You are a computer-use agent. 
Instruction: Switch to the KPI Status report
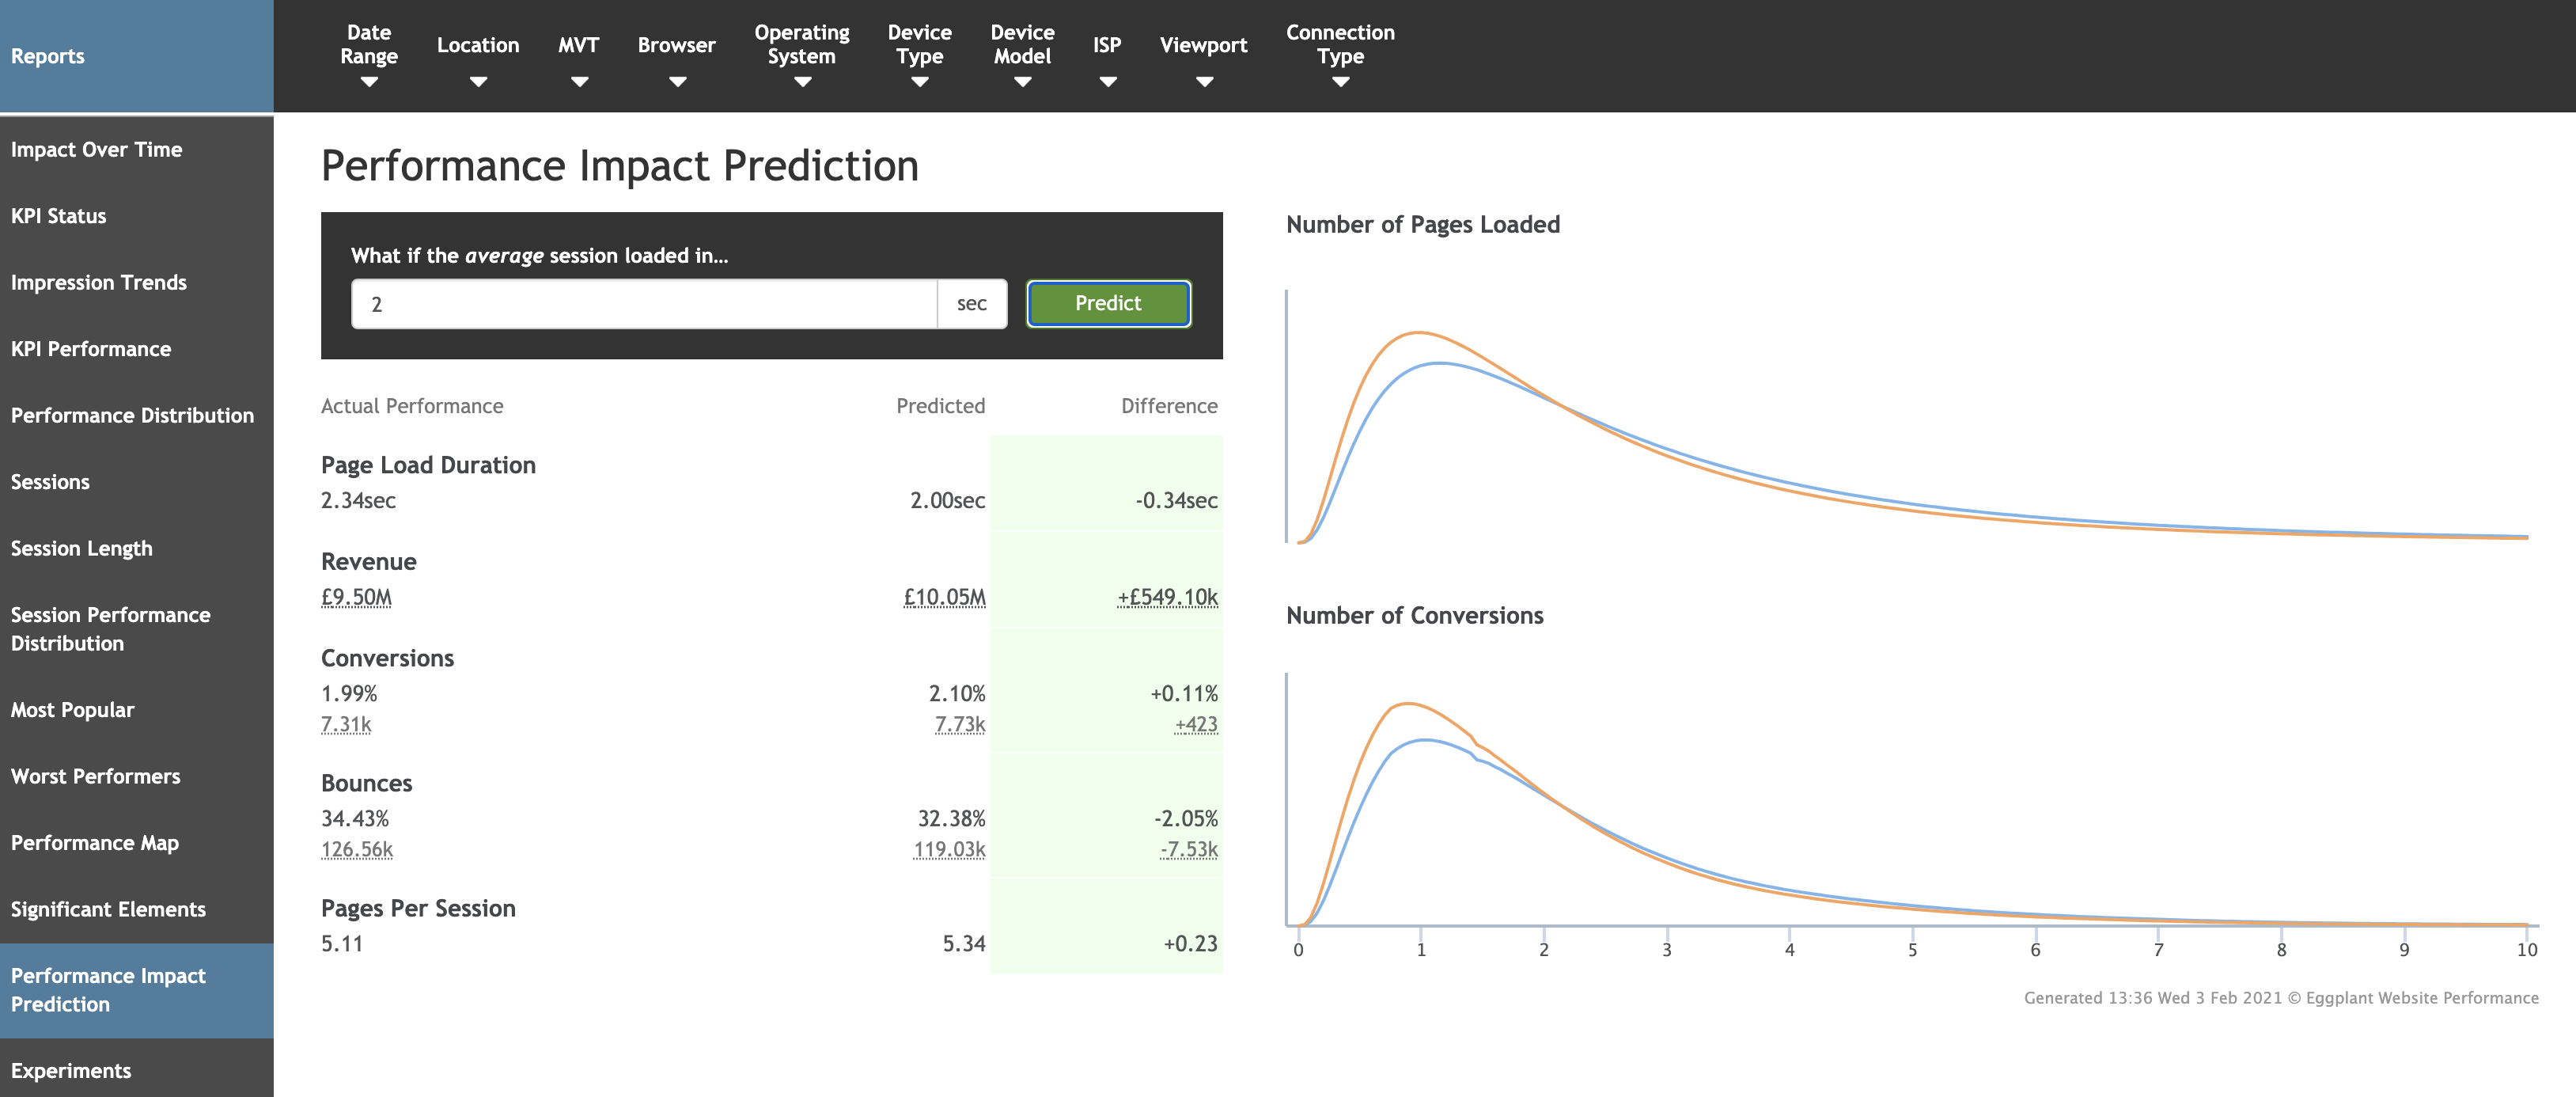click(x=58, y=215)
